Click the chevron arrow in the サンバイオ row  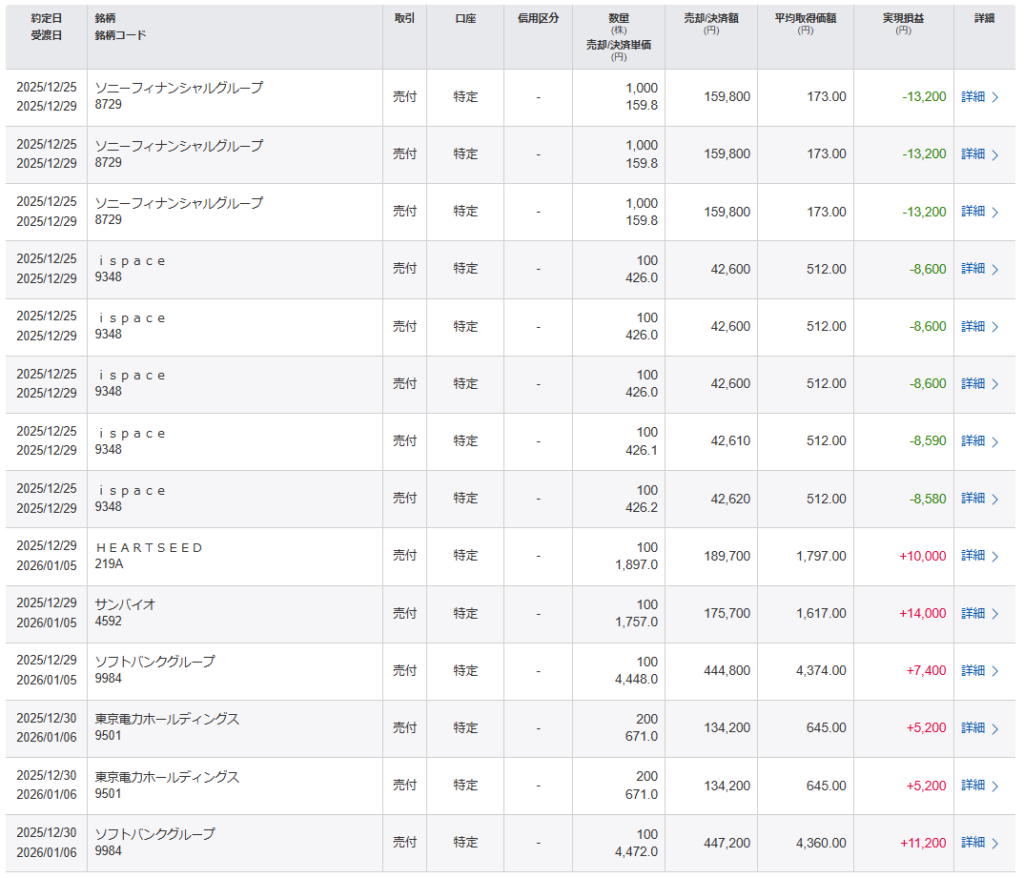tap(994, 613)
